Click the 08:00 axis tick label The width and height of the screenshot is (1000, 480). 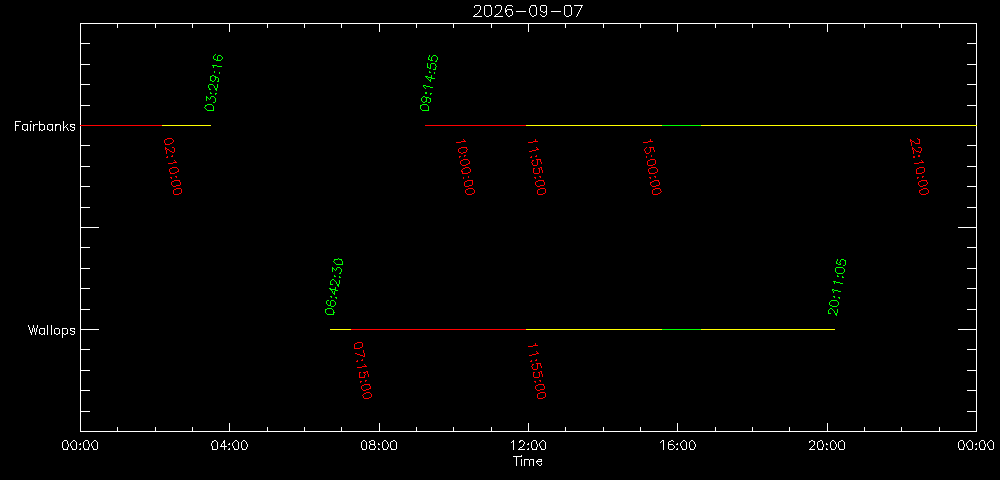pyautogui.click(x=379, y=446)
